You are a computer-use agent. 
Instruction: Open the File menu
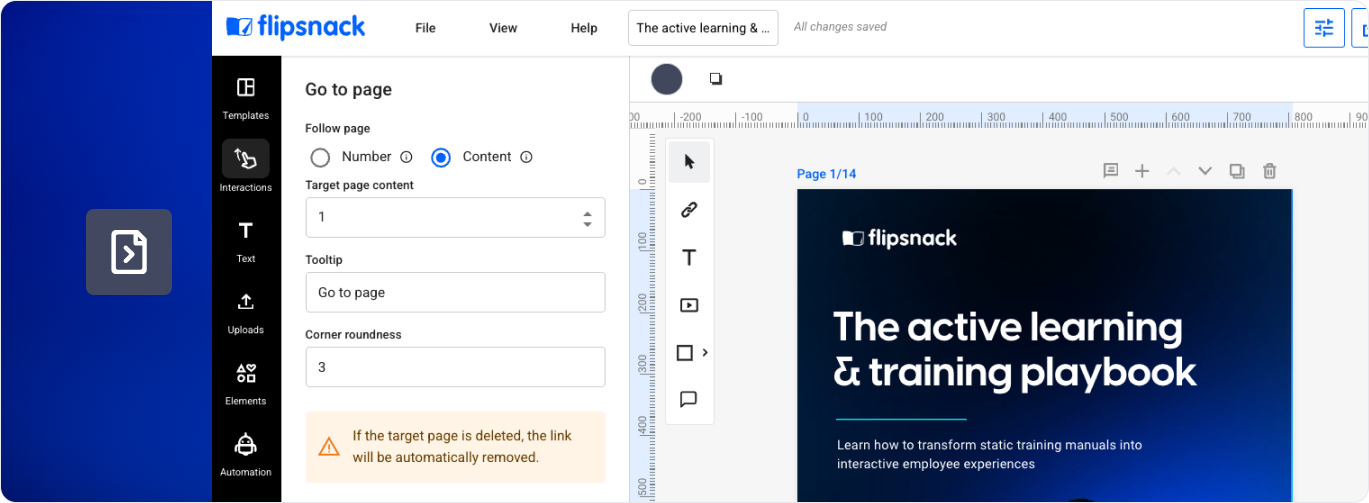tap(425, 28)
